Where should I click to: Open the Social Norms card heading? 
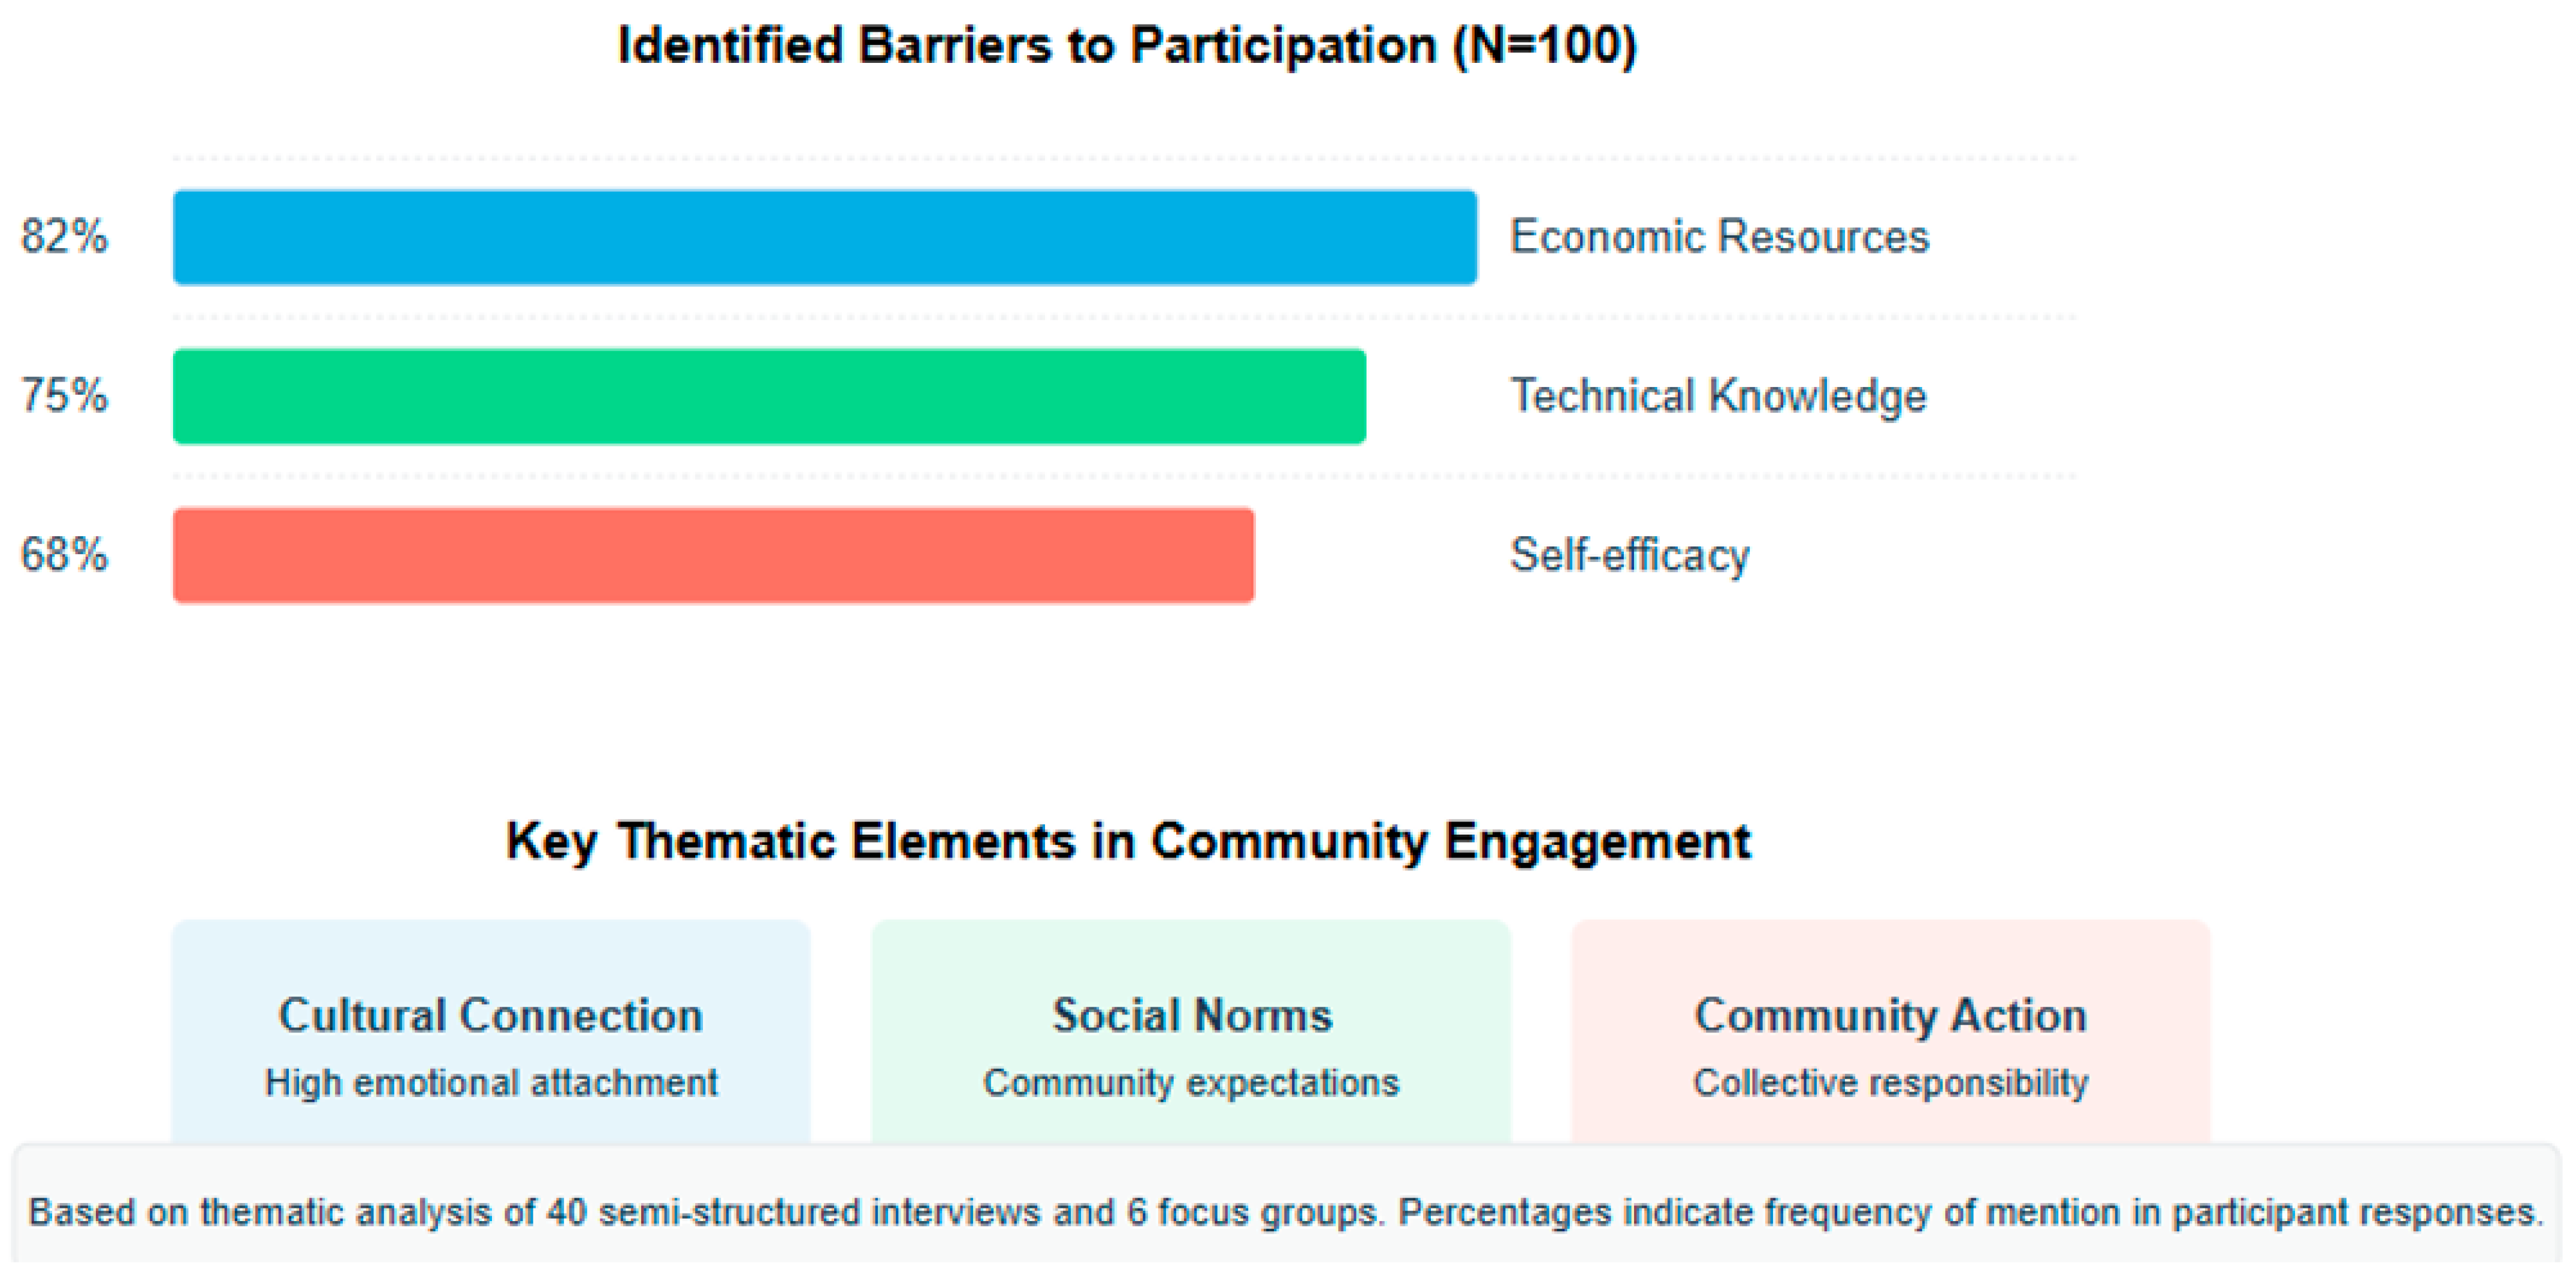coord(1192,1016)
